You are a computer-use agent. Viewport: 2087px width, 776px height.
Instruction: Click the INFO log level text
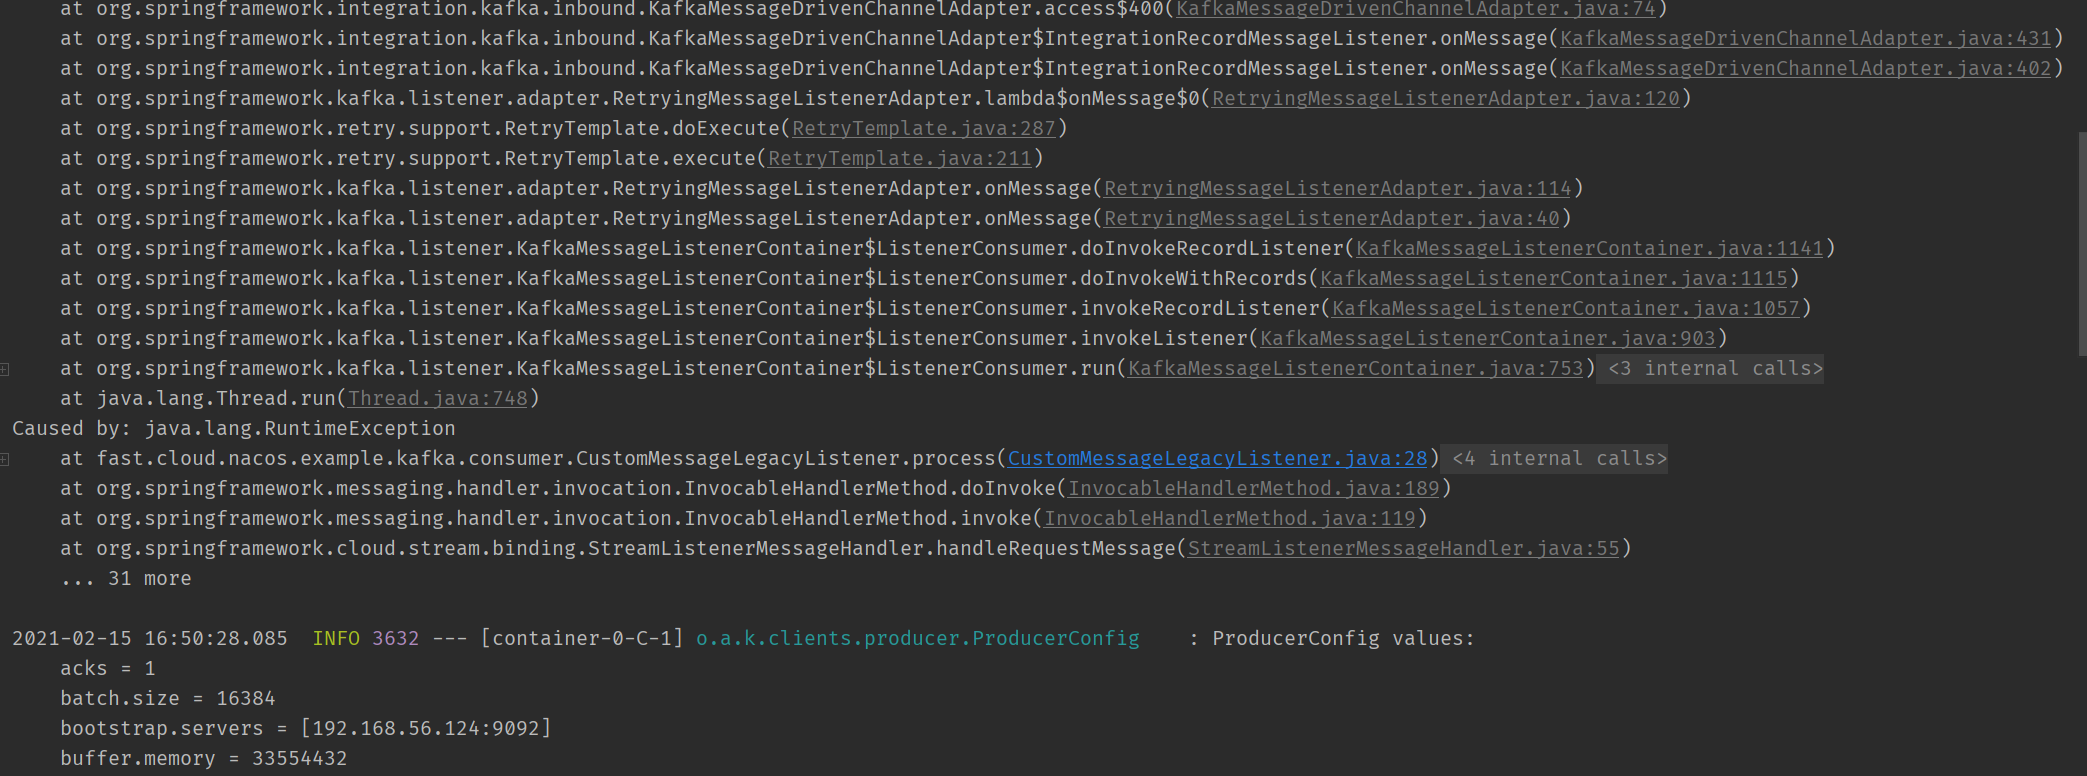(335, 639)
